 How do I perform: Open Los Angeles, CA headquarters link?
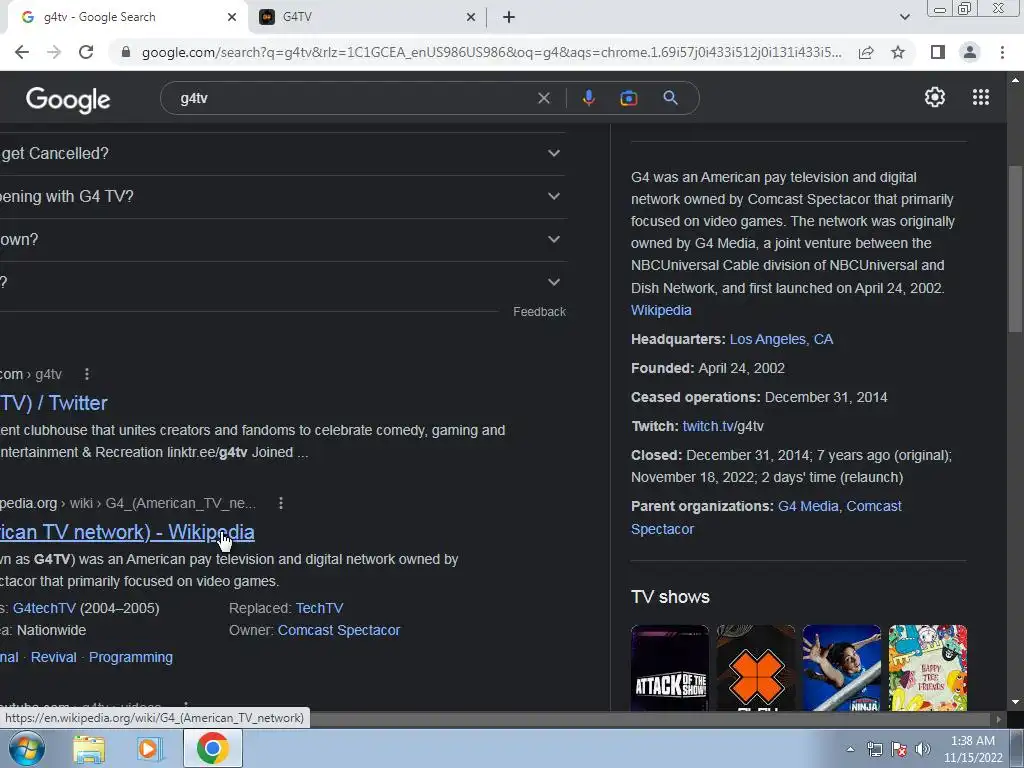coord(781,340)
